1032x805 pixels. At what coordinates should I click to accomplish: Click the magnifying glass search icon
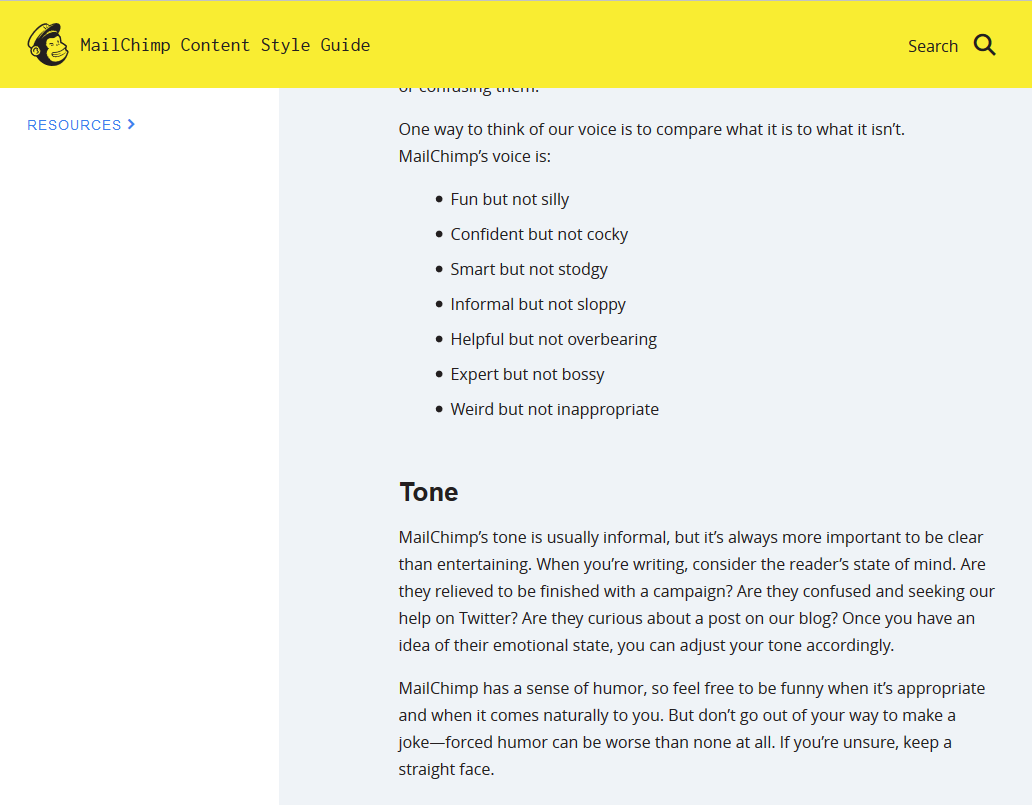pos(985,45)
